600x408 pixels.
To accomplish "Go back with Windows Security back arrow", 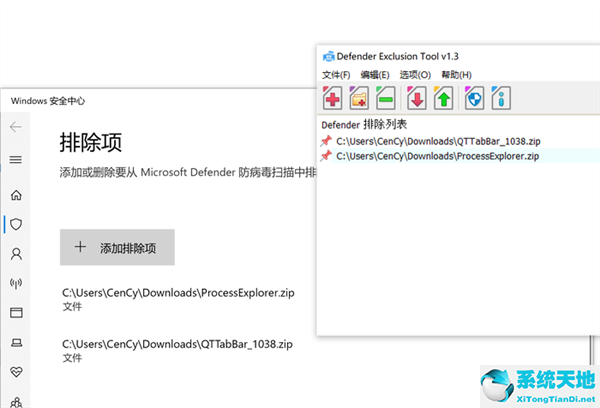I will (16, 127).
